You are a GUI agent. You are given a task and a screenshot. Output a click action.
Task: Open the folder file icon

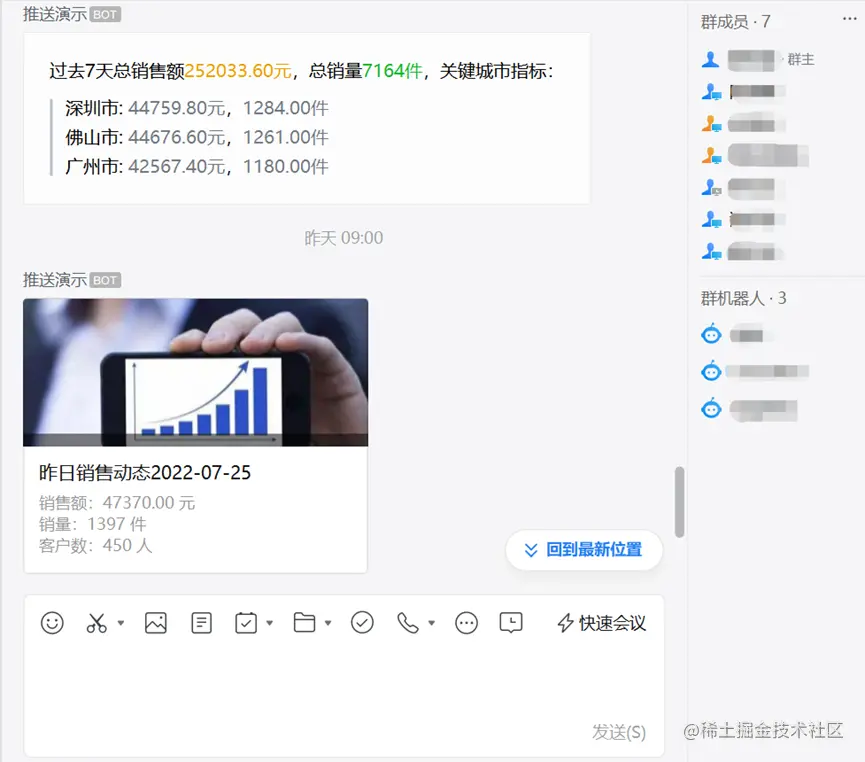click(x=305, y=623)
